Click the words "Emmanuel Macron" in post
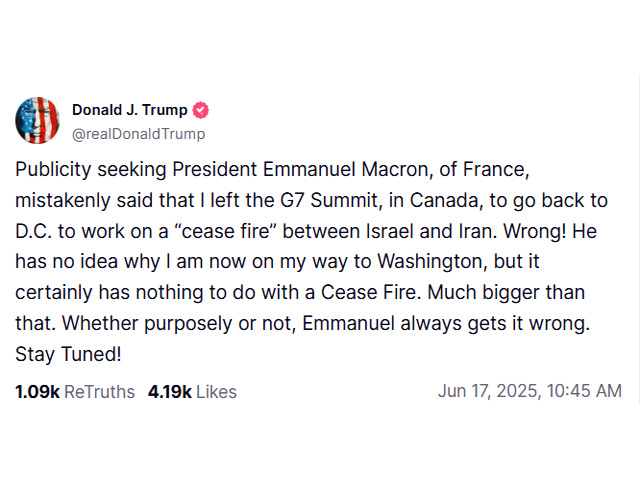The height and width of the screenshot is (480, 640). pos(348,169)
